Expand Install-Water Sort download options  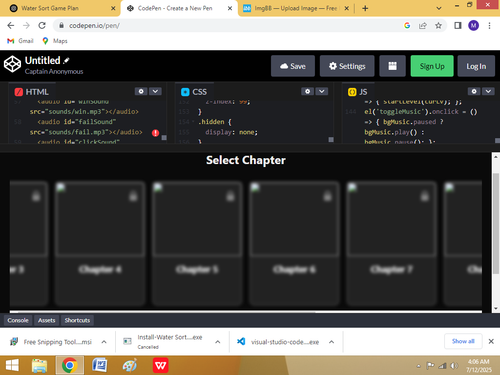click(x=218, y=342)
